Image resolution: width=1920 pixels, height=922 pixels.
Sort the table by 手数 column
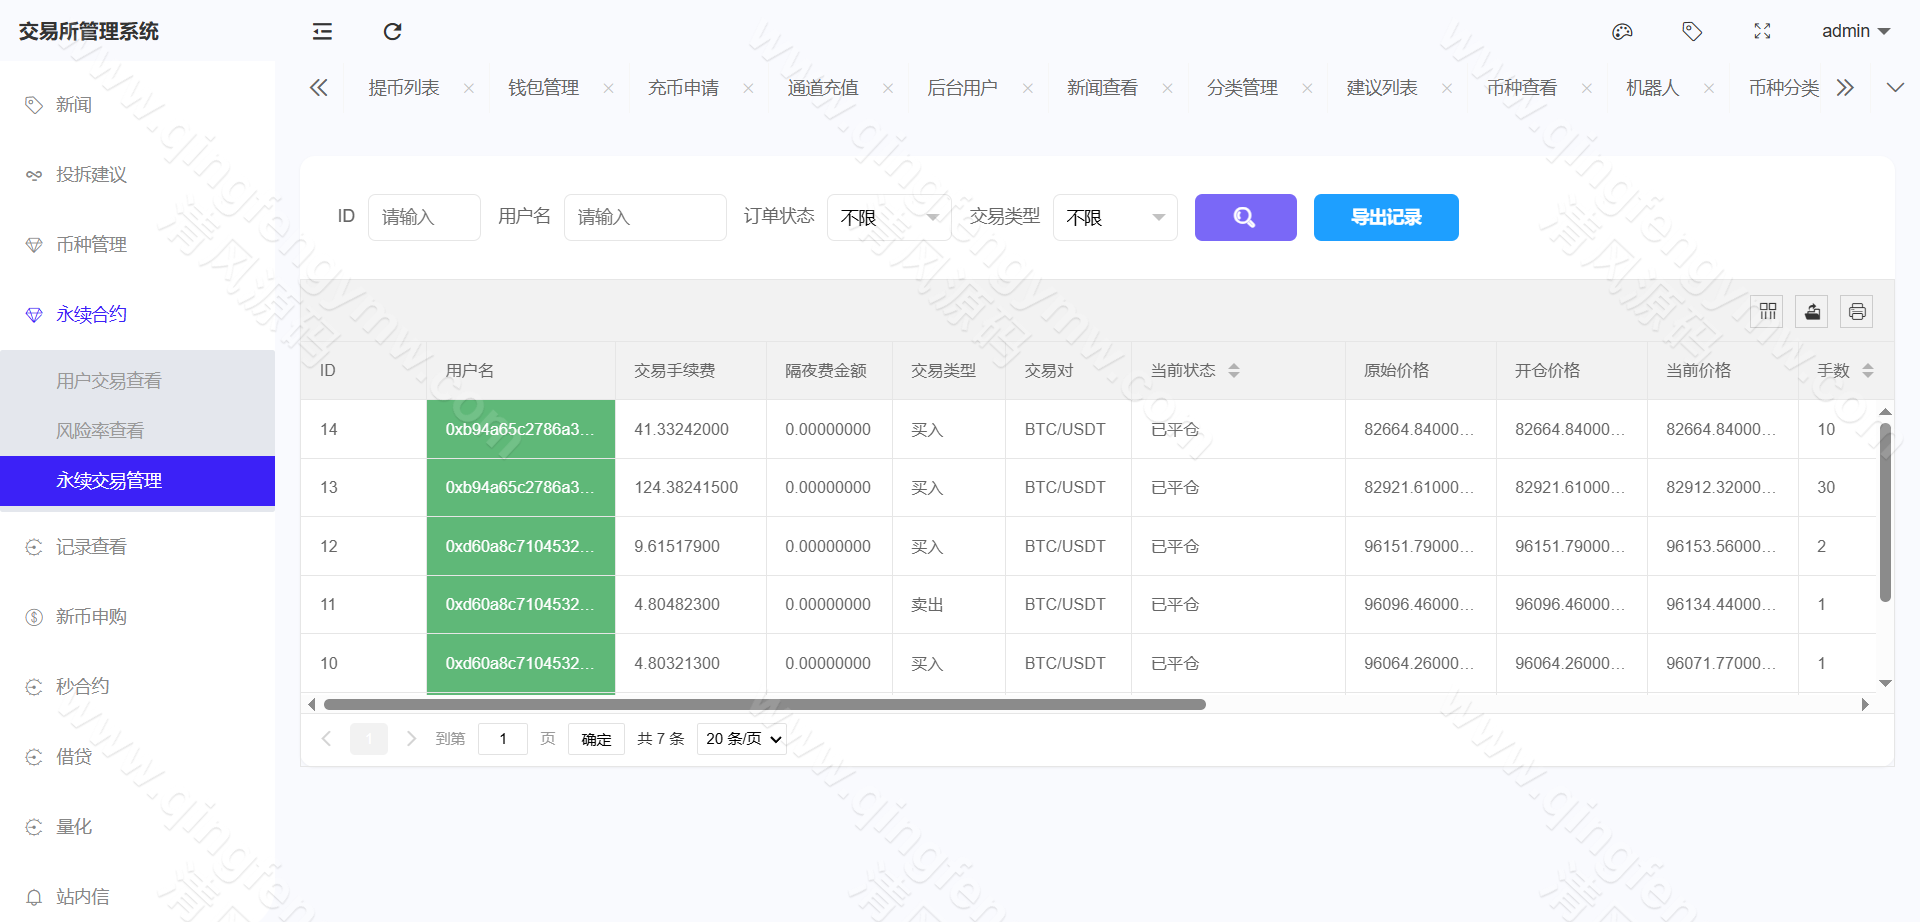[1868, 370]
